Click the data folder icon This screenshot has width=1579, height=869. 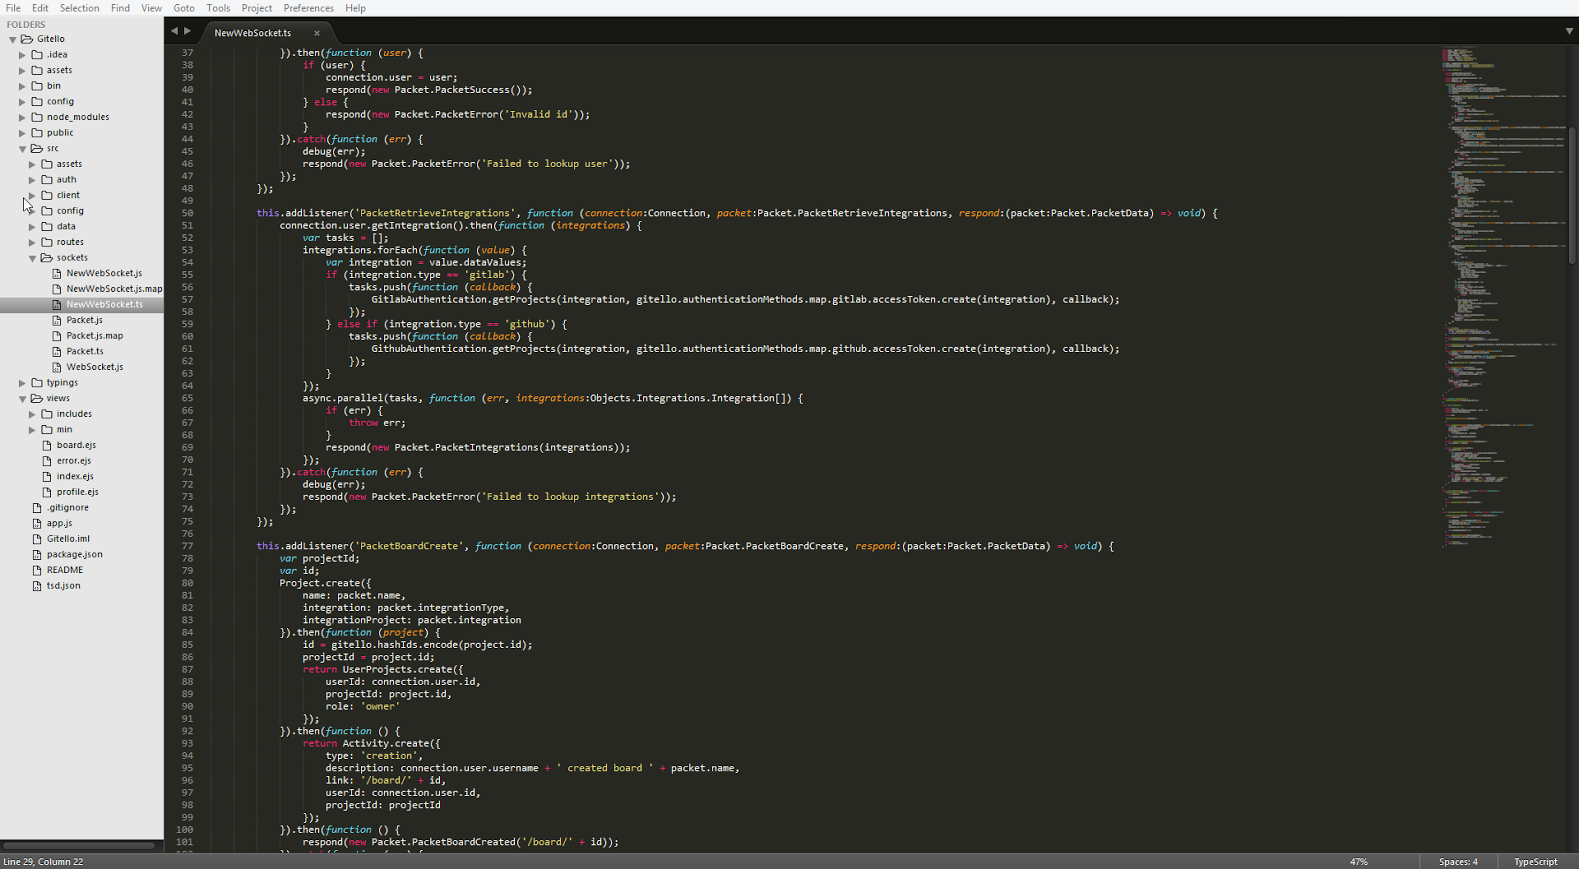(47, 226)
